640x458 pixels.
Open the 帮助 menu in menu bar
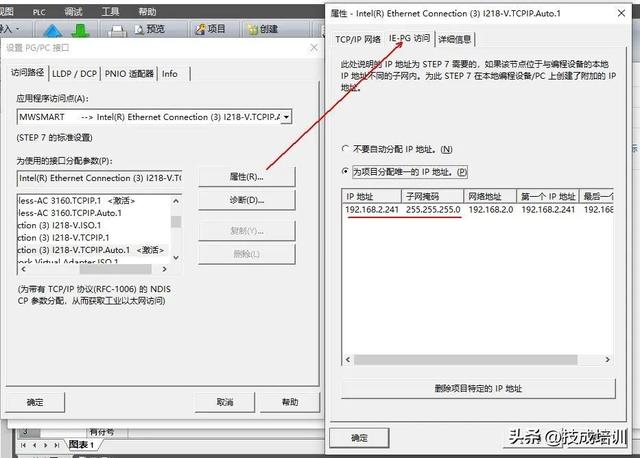(147, 12)
